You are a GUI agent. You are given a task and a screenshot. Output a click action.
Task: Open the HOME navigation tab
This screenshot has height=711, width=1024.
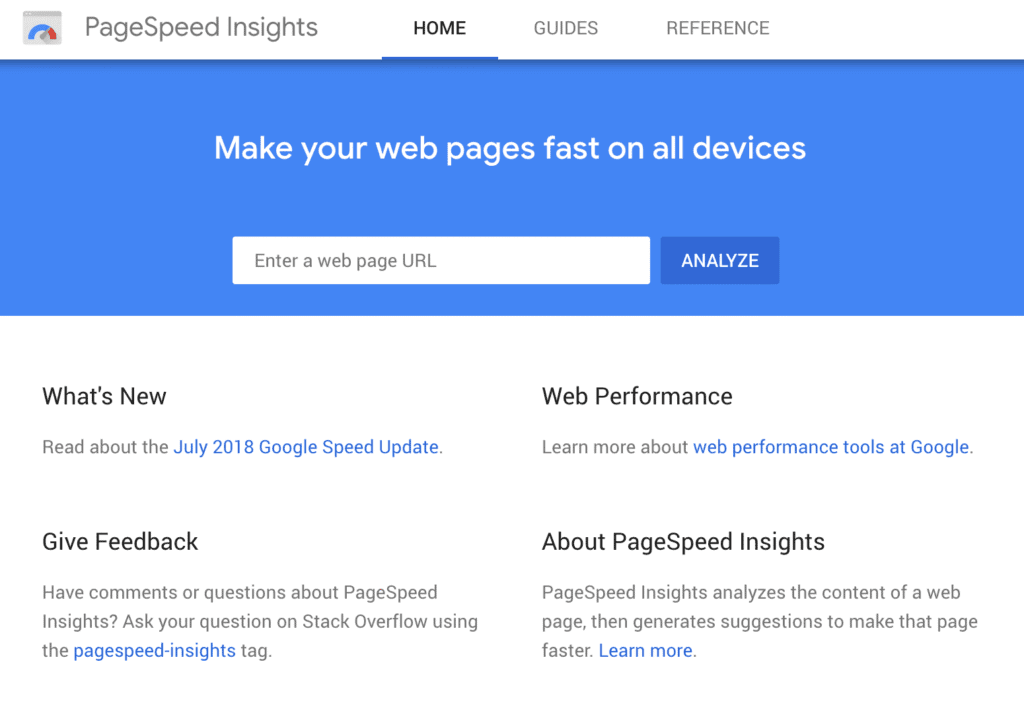tap(439, 28)
